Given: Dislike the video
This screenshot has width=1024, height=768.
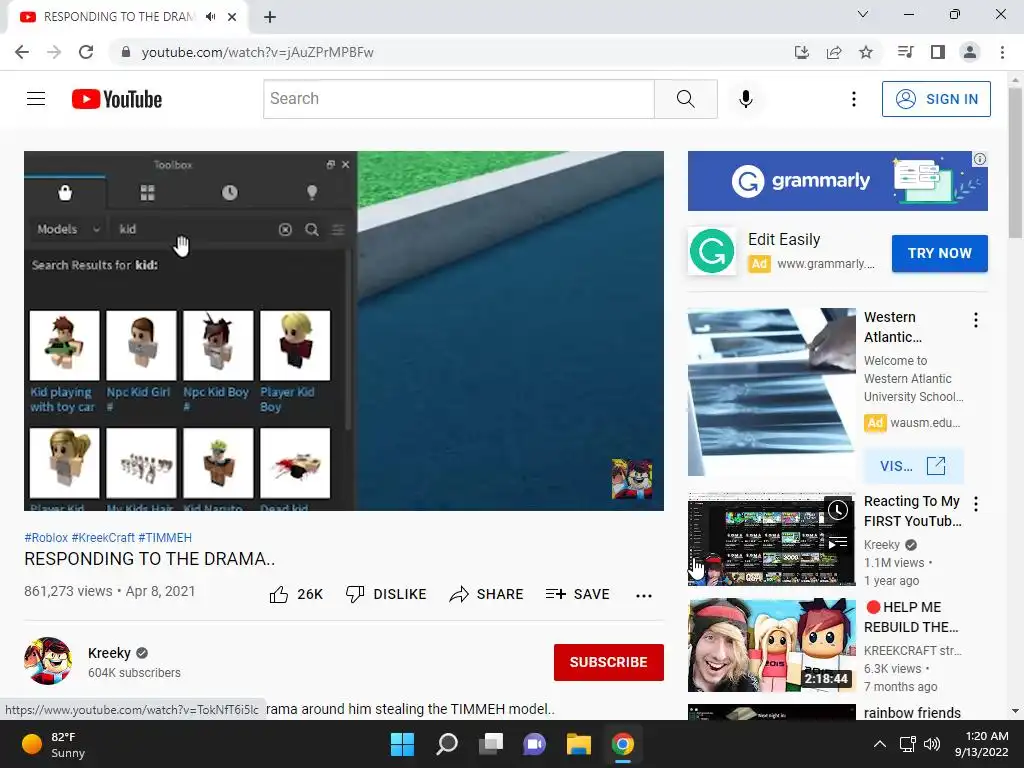Looking at the screenshot, I should (x=386, y=594).
